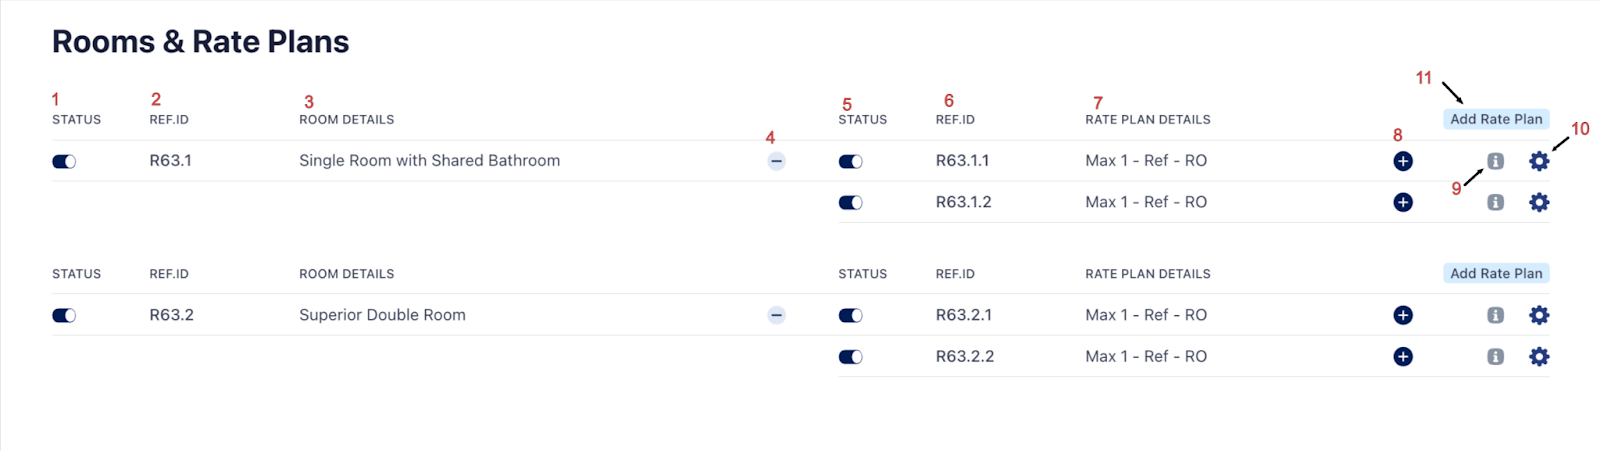Click the plus icon for rate plan R63.1.1

click(1403, 161)
